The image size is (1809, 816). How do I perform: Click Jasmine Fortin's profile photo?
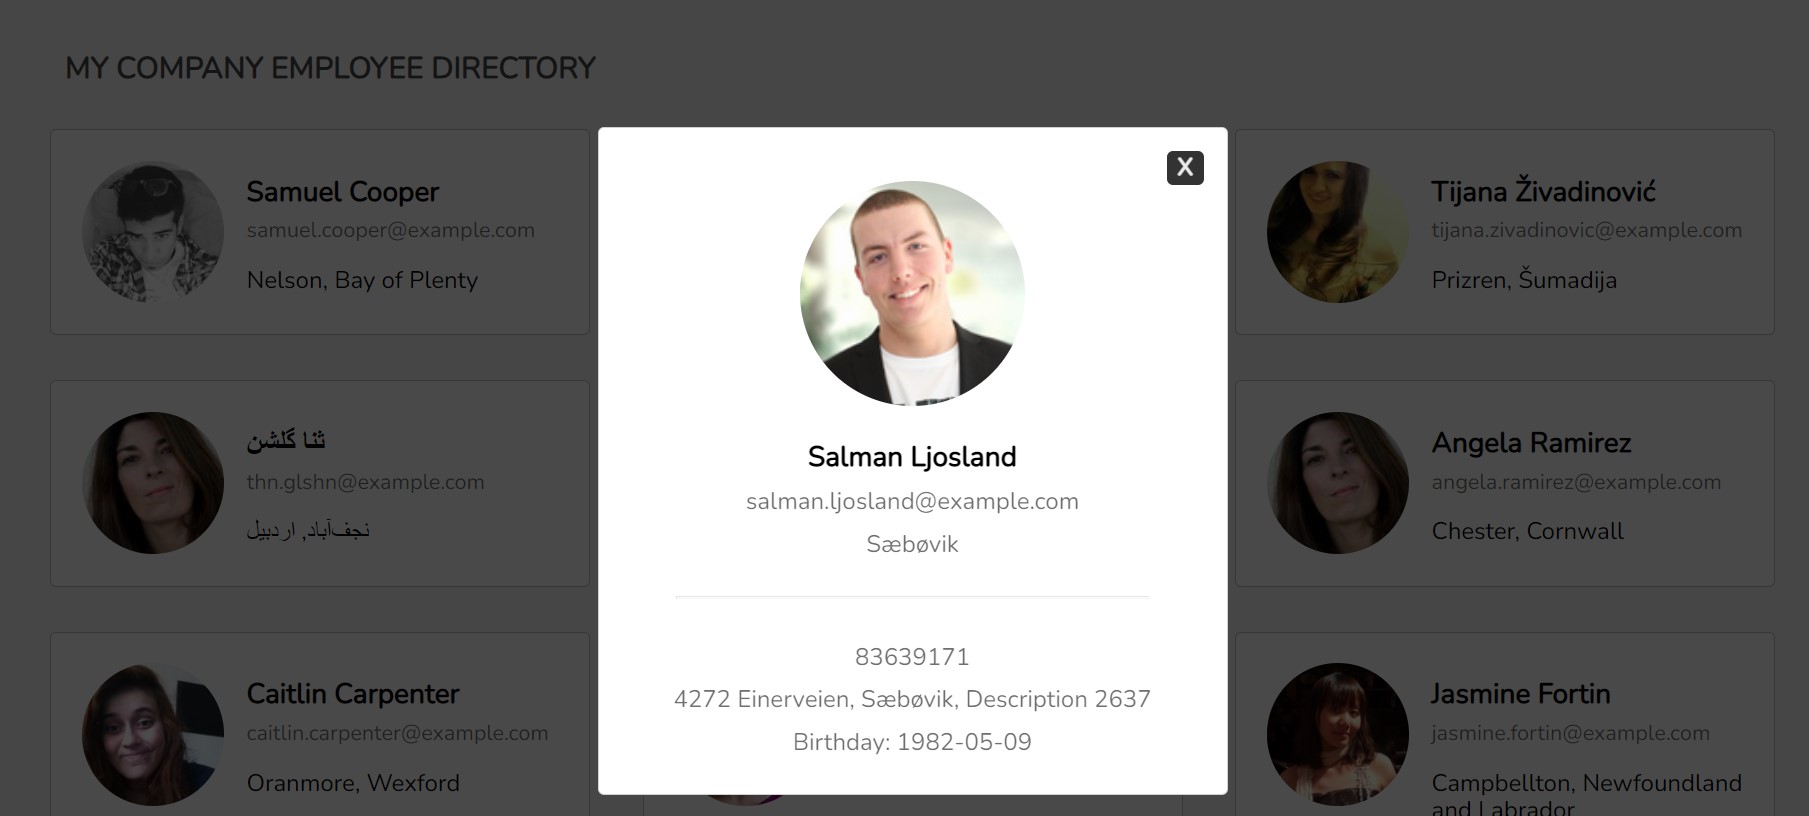[1338, 735]
